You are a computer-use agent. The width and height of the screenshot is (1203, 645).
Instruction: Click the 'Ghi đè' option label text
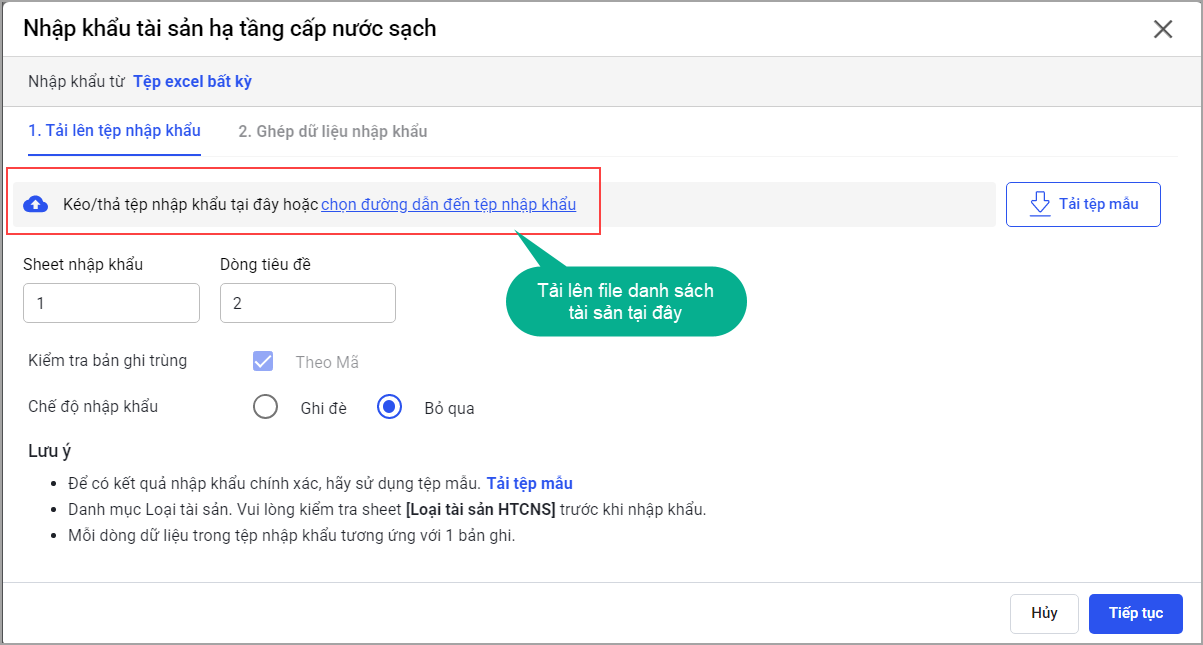(x=323, y=408)
